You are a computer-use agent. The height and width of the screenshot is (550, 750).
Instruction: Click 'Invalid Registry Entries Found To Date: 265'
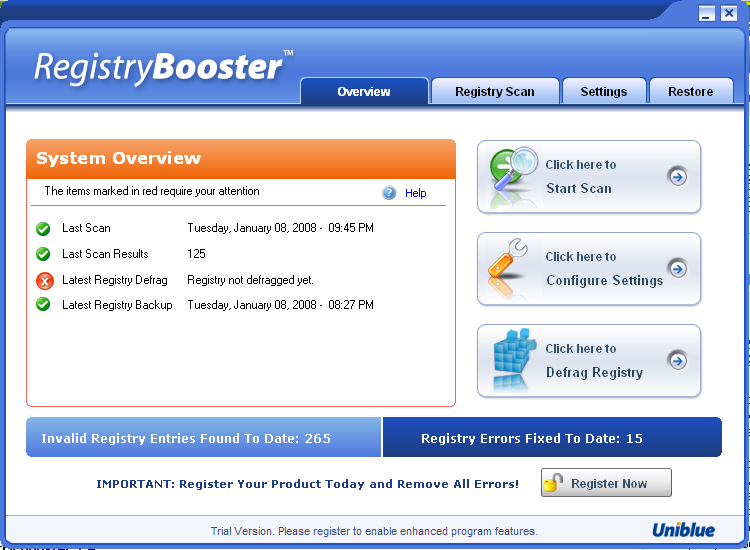(186, 439)
